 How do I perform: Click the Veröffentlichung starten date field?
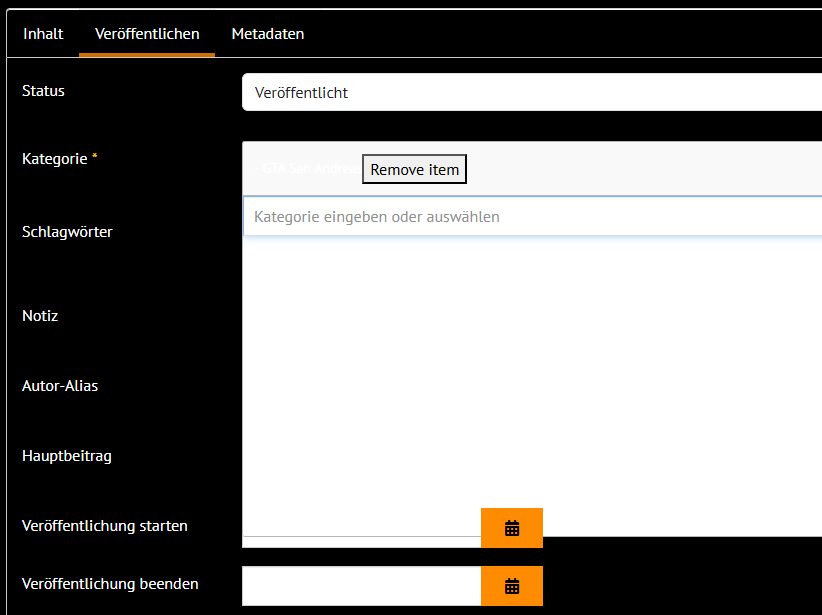pyautogui.click(x=362, y=542)
